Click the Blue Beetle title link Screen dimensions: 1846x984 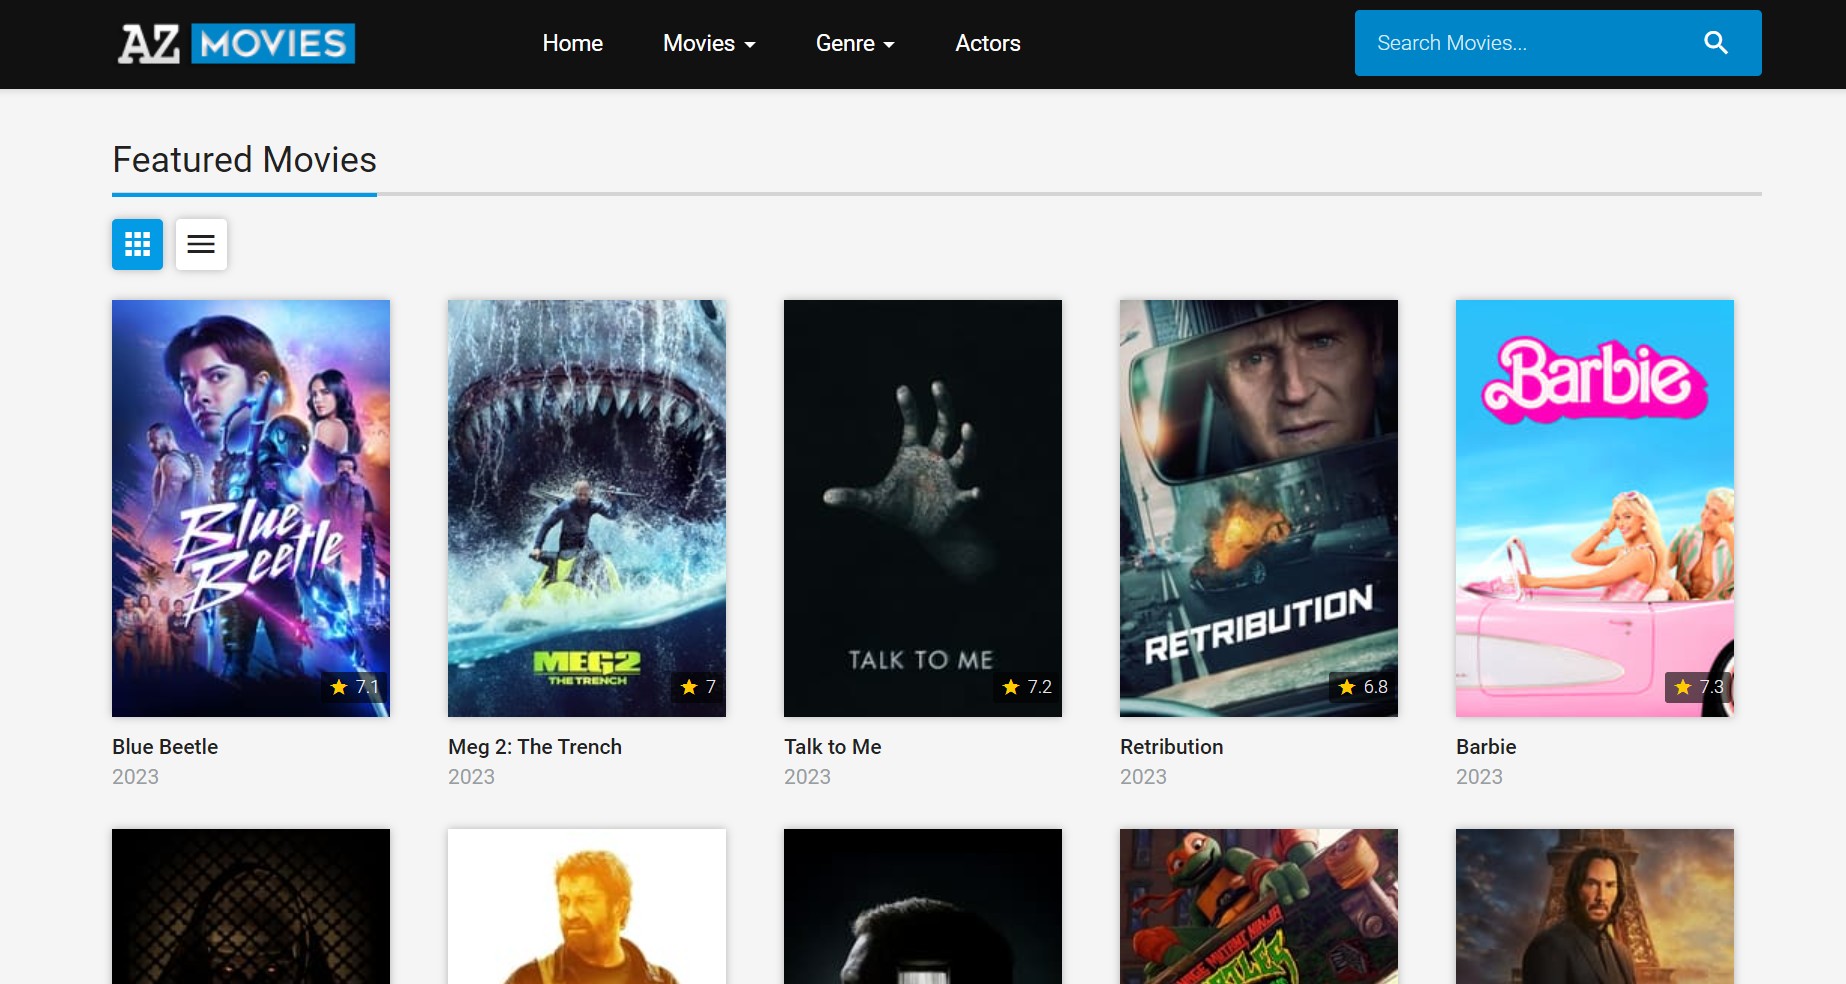165,747
